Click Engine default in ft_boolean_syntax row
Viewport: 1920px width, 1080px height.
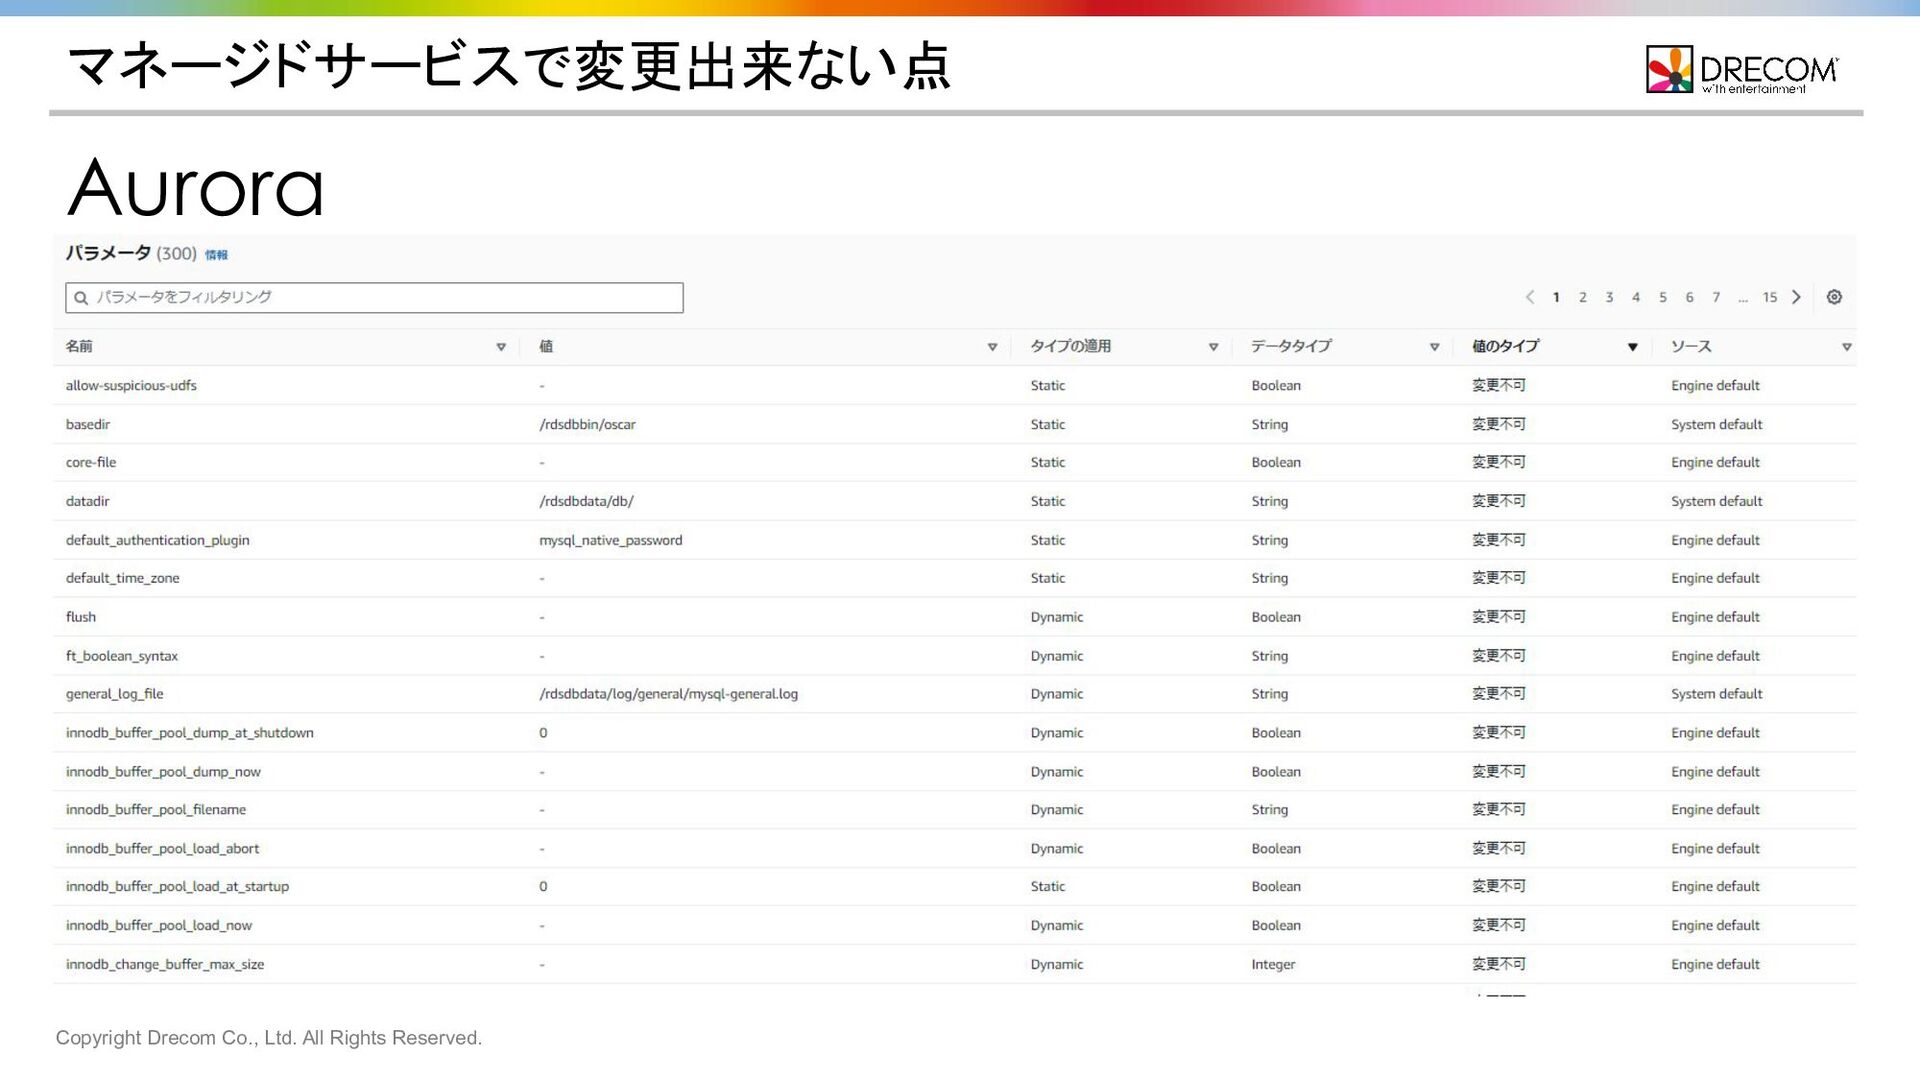pos(1716,656)
